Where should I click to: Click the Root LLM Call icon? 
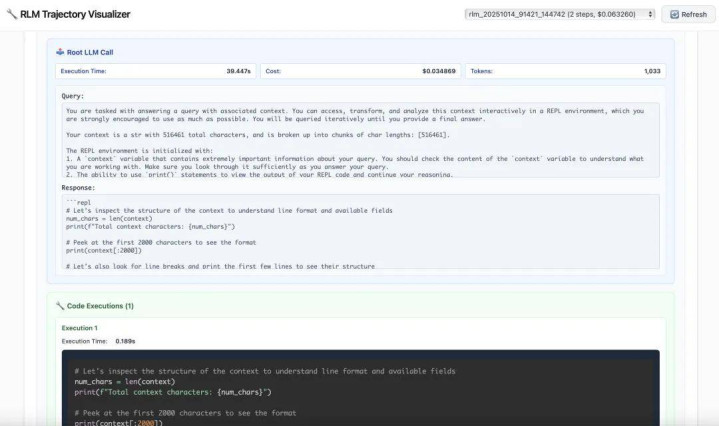60,52
